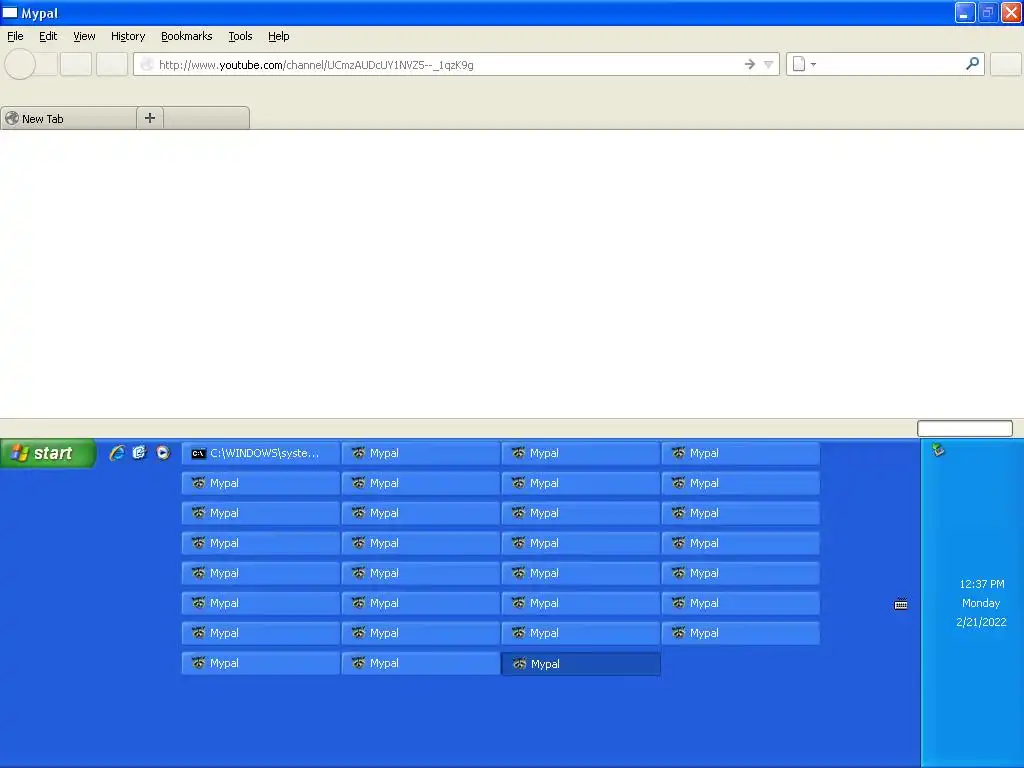Click the Go arrow in address bar
Viewport: 1024px width, 768px height.
750,64
